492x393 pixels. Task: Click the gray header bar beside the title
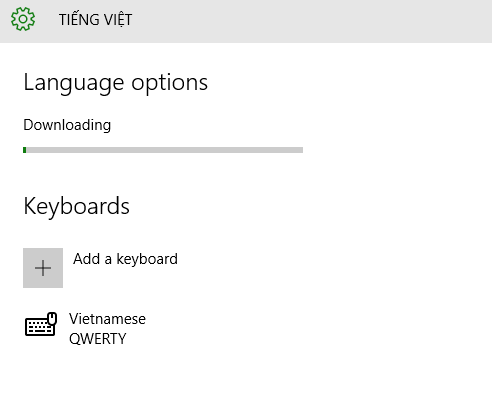pyautogui.click(x=310, y=21)
